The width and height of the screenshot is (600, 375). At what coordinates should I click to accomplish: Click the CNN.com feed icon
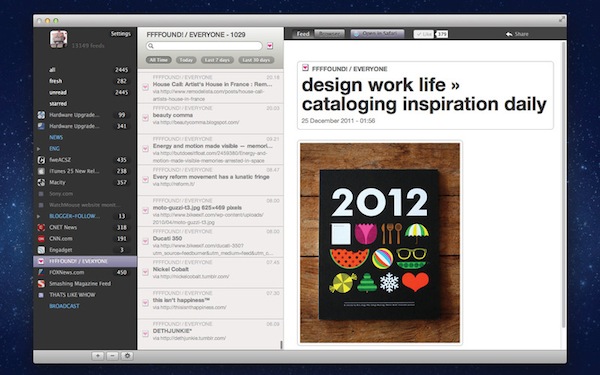tap(41, 239)
